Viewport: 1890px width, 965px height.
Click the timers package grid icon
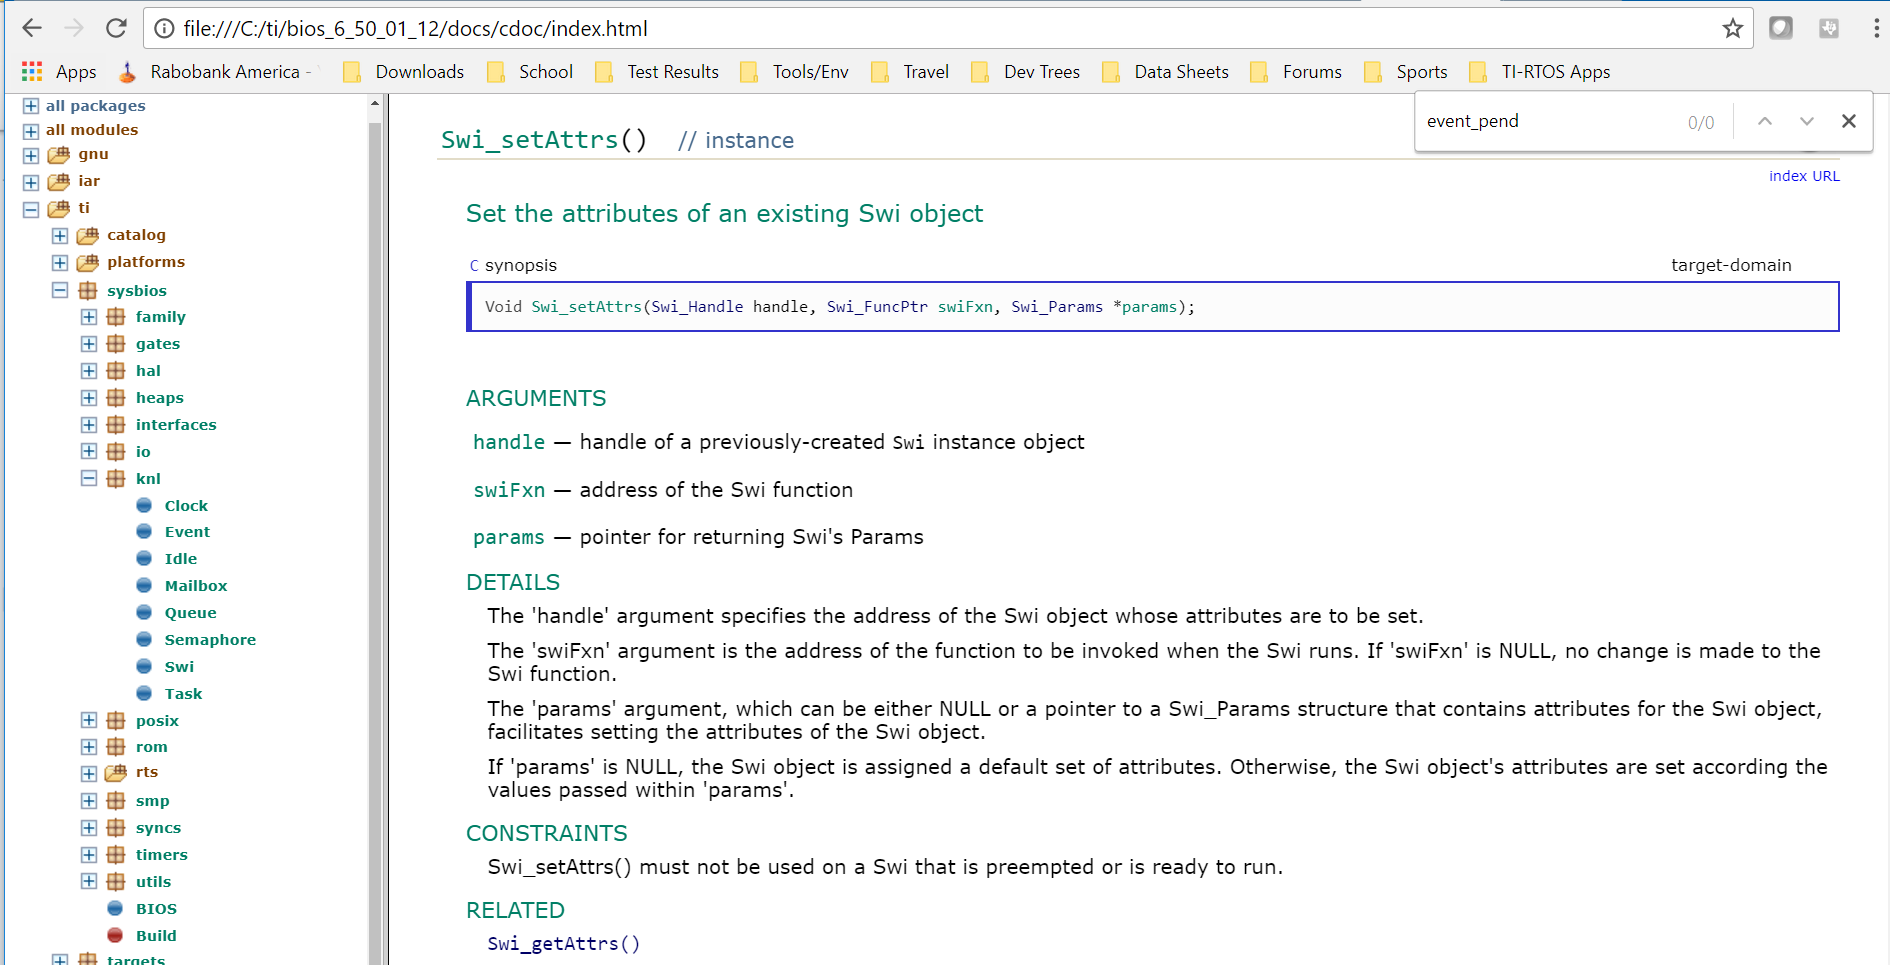pyautogui.click(x=116, y=855)
